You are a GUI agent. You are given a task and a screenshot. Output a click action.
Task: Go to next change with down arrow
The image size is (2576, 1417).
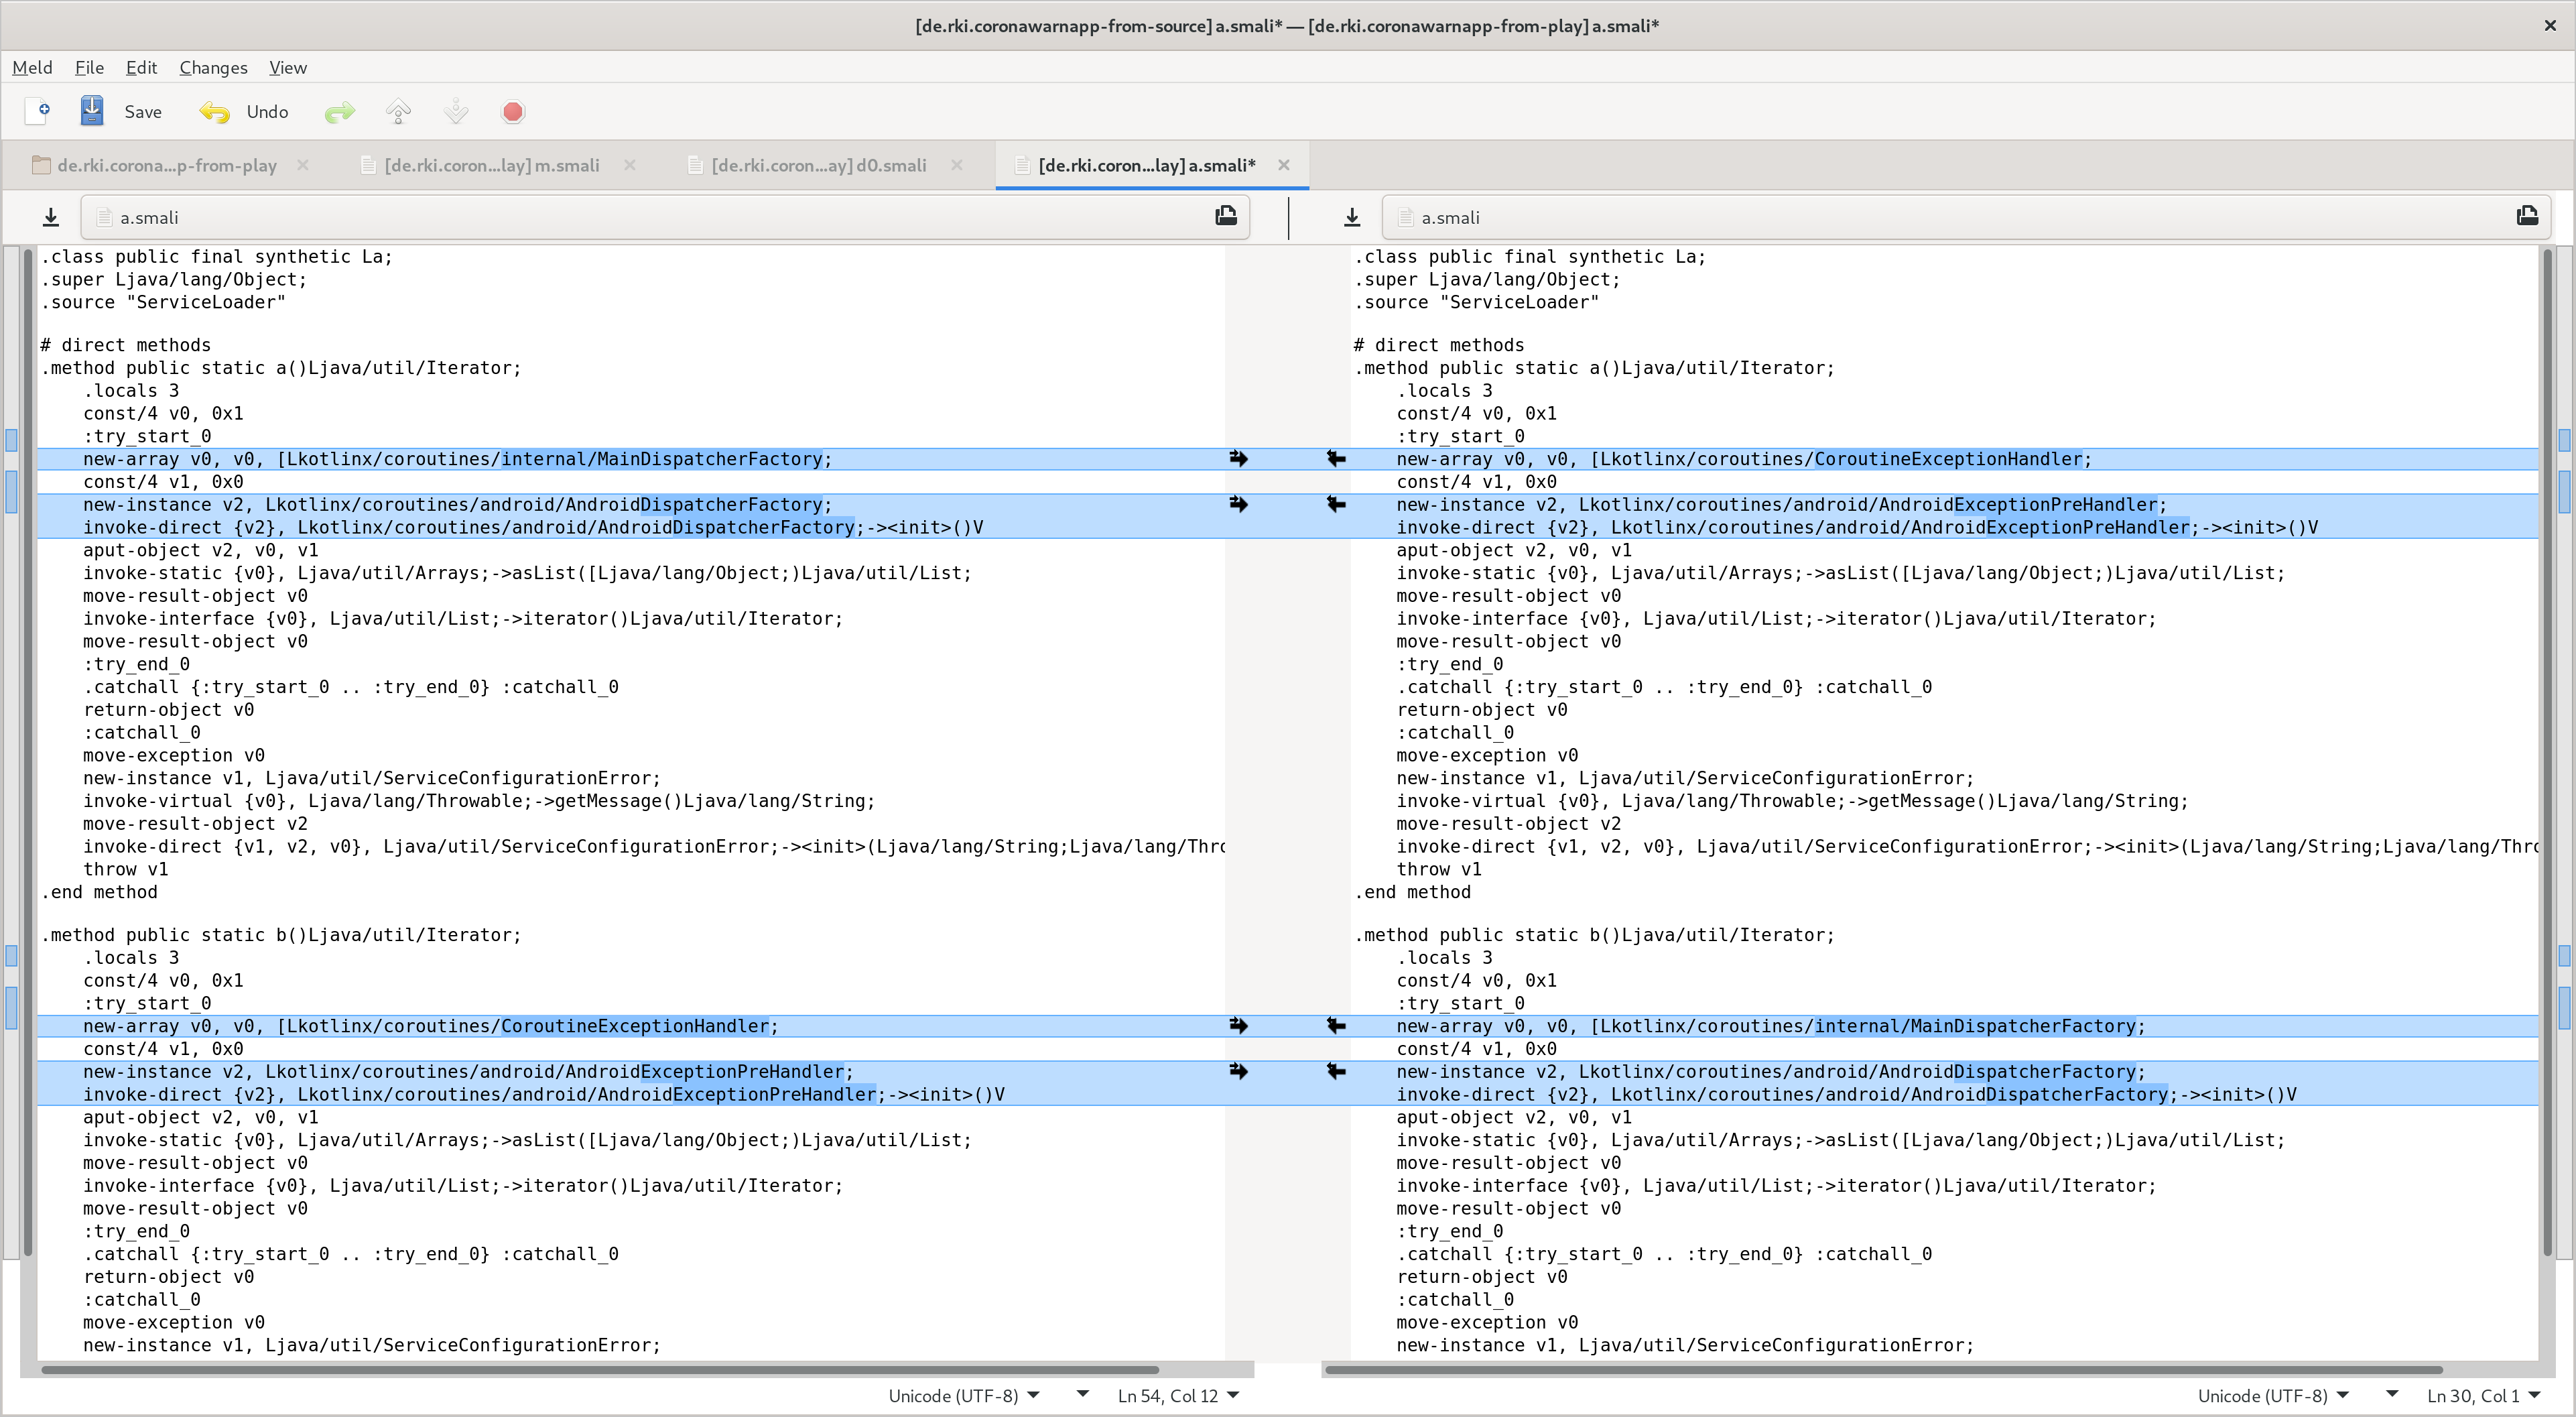click(x=456, y=112)
